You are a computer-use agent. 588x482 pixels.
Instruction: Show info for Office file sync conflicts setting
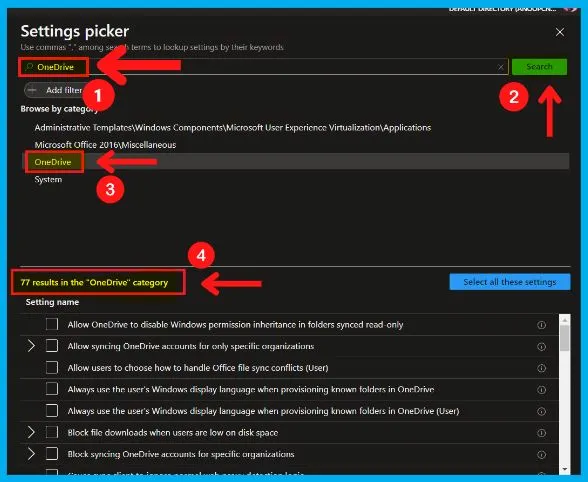(541, 368)
